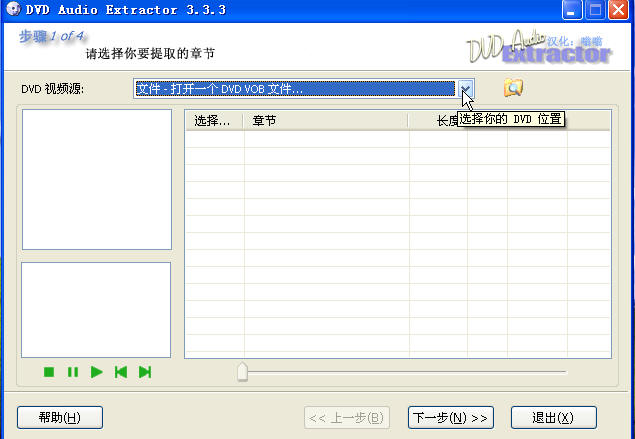Screen dimensions: 635x439
Task: Select the 文件 - 打开一个 DVD VOB 文件 combo box
Action: pos(304,89)
